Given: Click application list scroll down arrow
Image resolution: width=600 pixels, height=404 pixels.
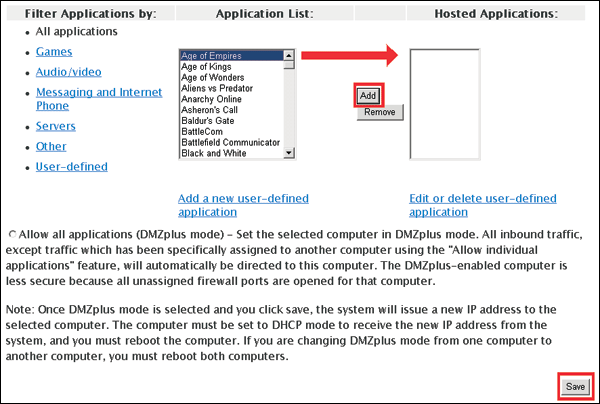Looking at the screenshot, I should coord(289,153).
